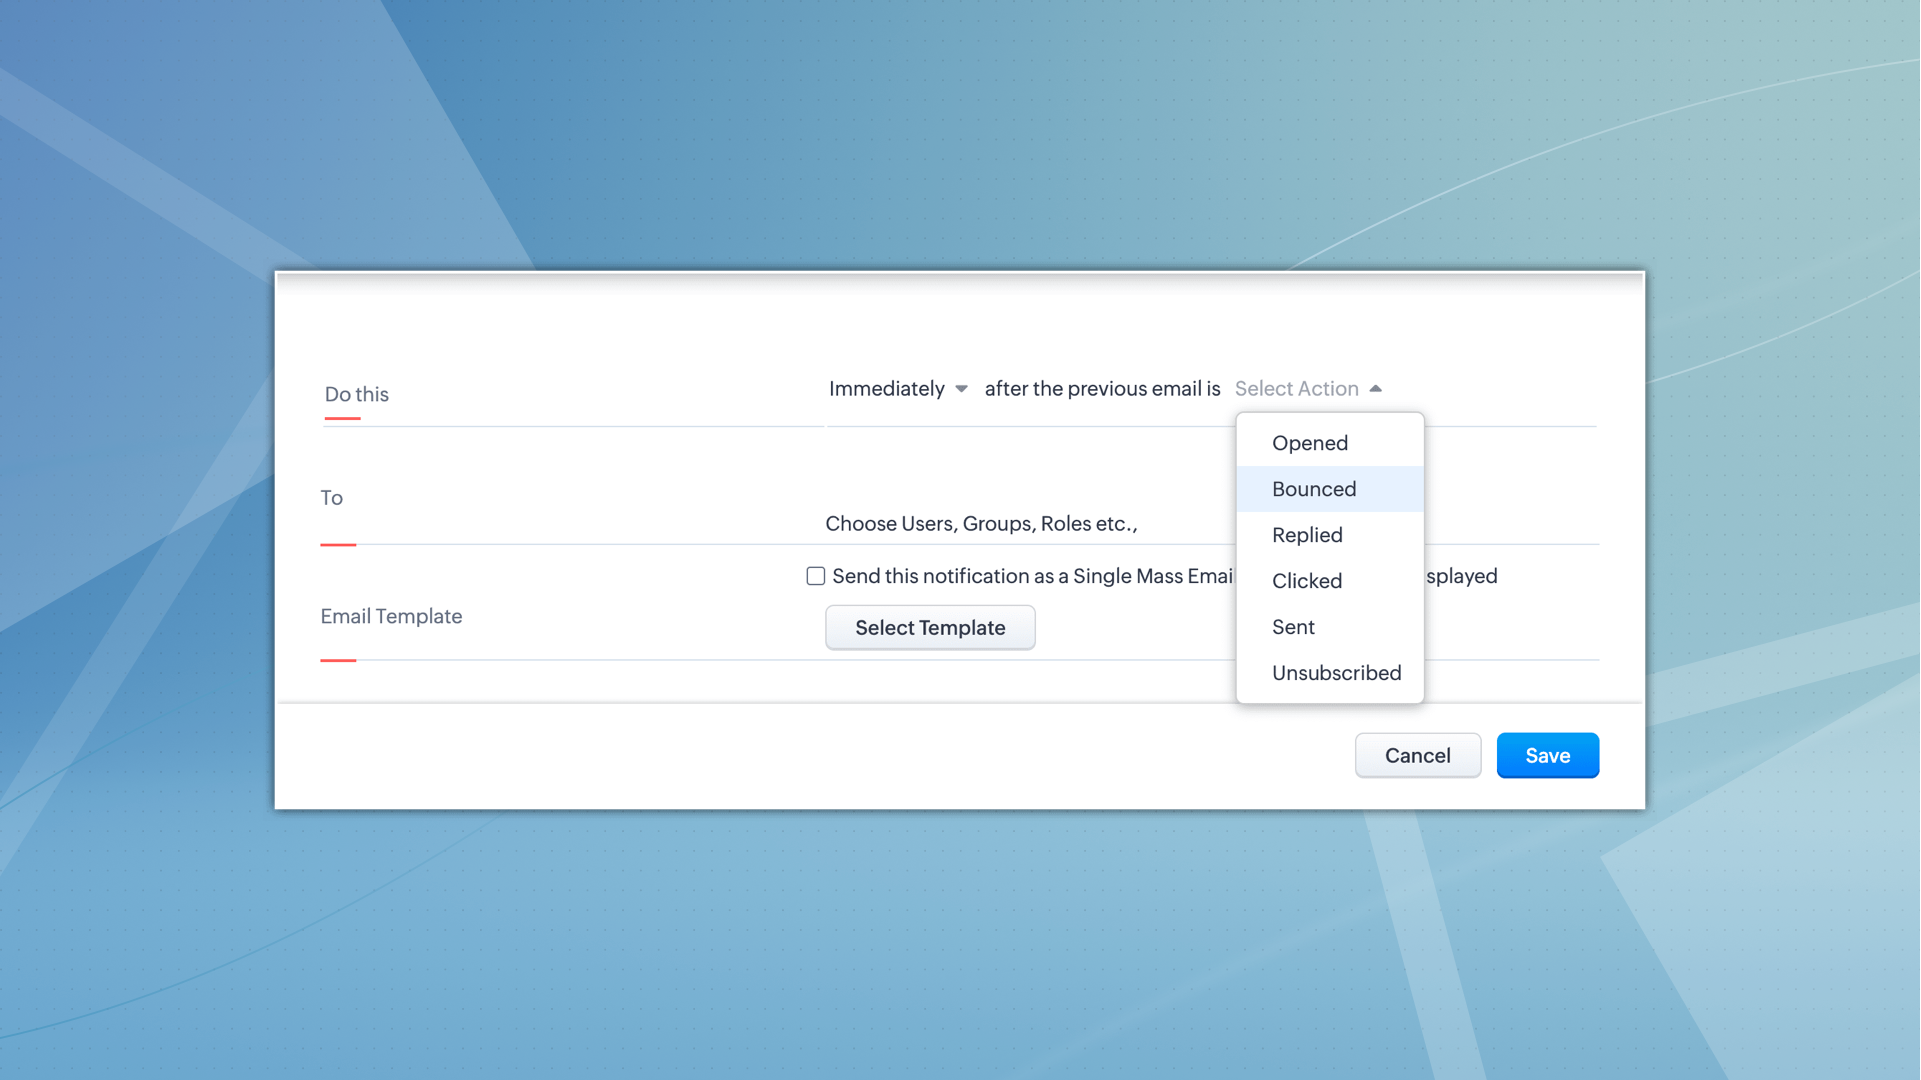Choose Sent from the dropdown list

1292,627
